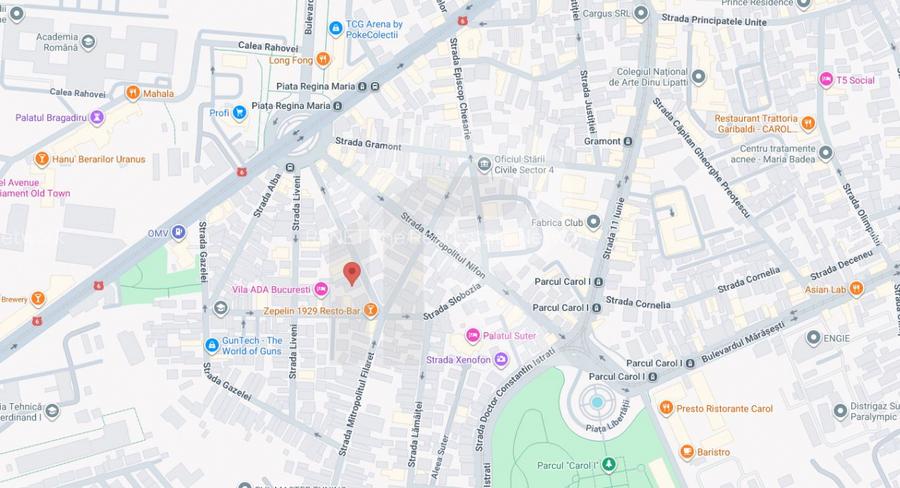
Task: Click the Zepelin 1929 Resto-Bar cocktail icon
Action: 370,311
